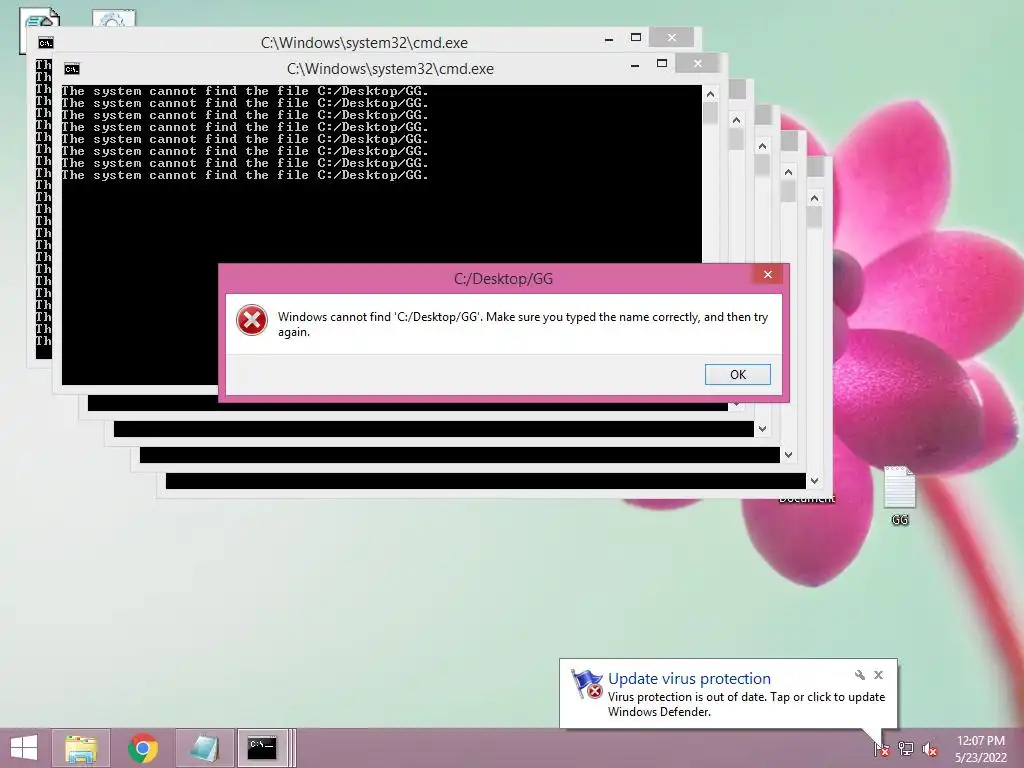Screen dimensions: 1024x768
Task: Click the back cmd.exe window system icon
Action: (46, 43)
